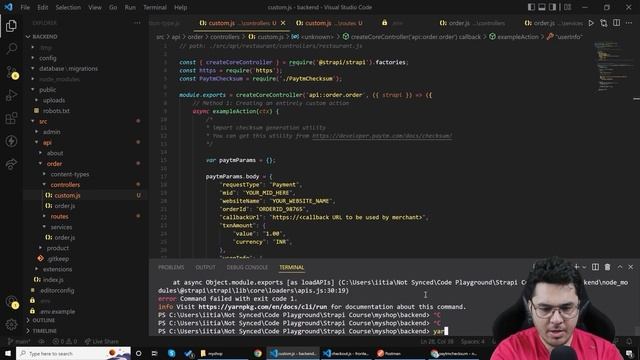
Task: Open the Selection menu
Action: (68, 7)
